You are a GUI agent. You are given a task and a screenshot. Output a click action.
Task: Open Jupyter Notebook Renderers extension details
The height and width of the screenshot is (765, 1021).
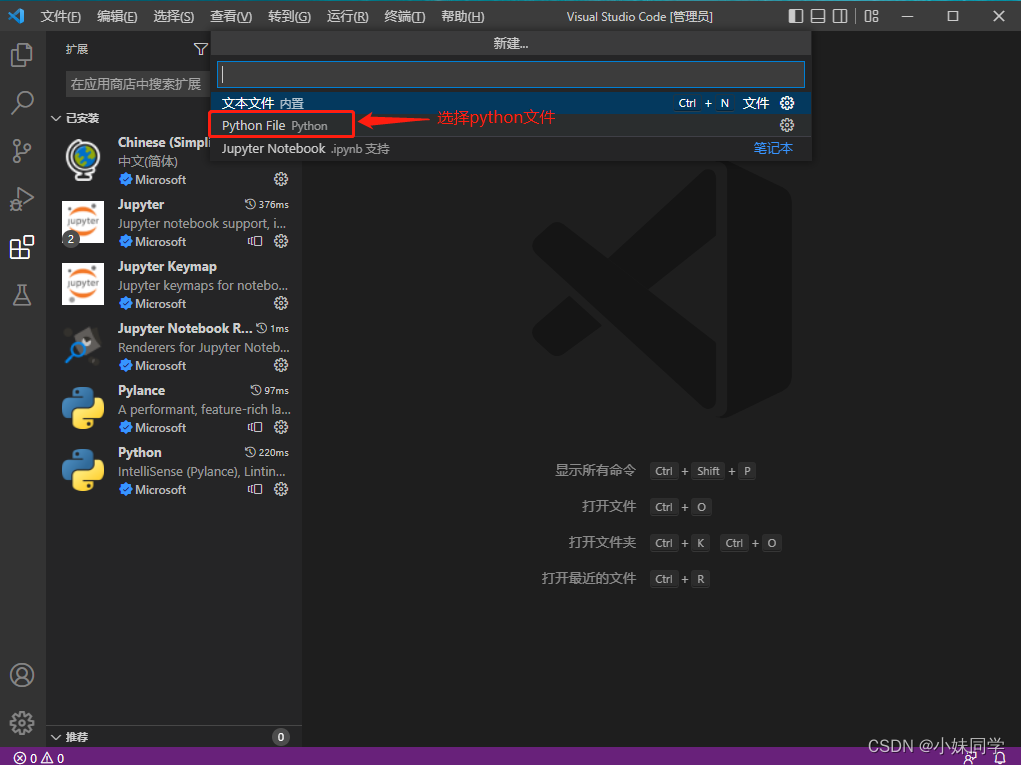pos(175,346)
